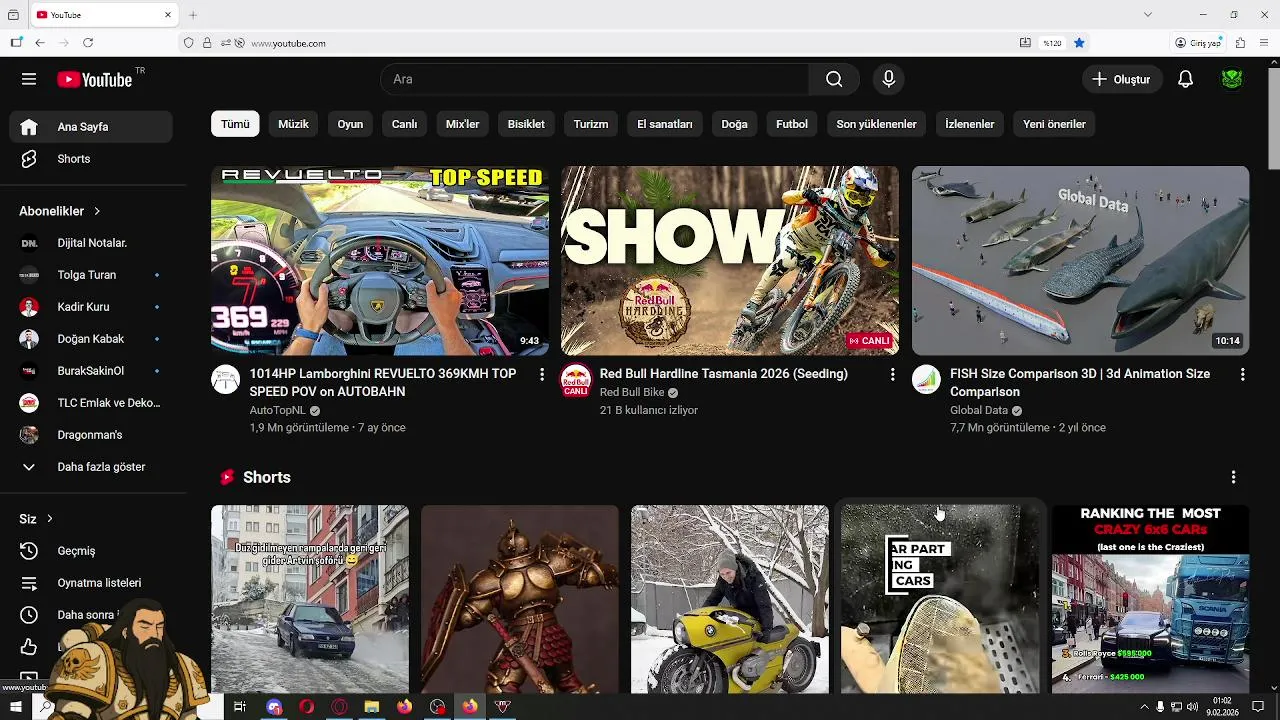This screenshot has height=720, width=1280.
Task: Expand Daha fazla göster subscriptions
Action: (91, 467)
